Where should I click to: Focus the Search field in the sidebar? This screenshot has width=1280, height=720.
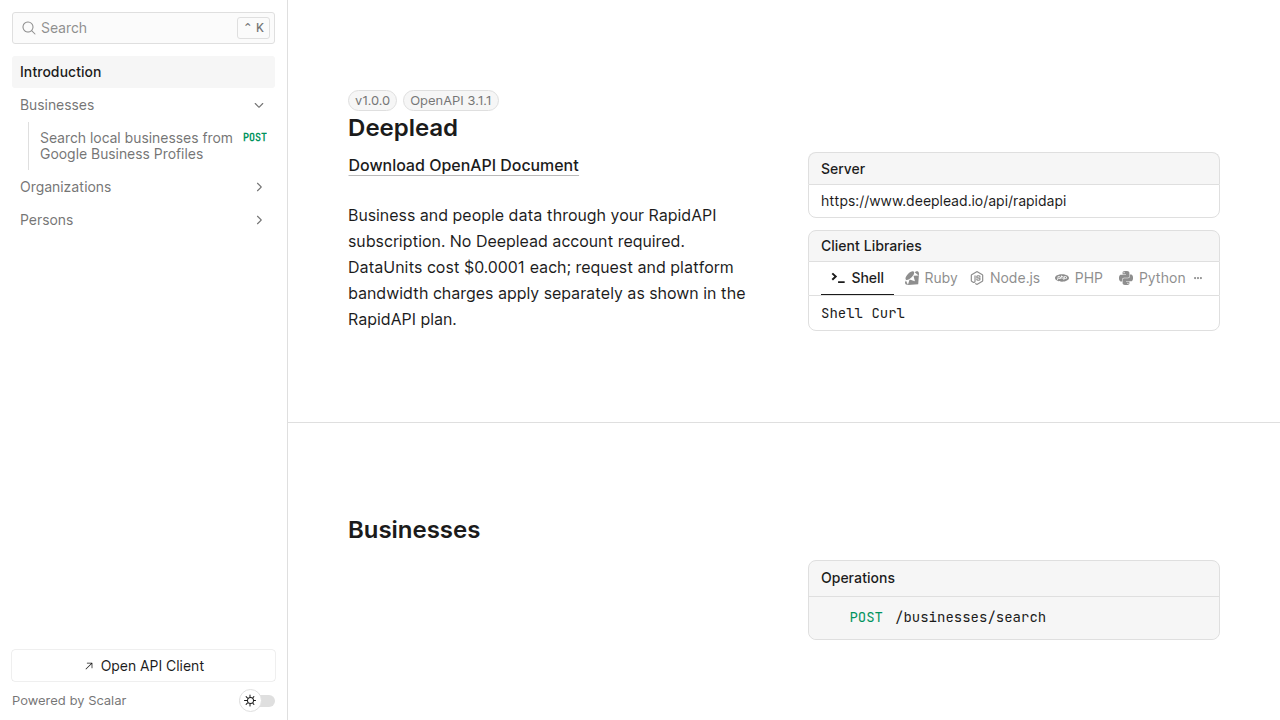click(x=143, y=28)
